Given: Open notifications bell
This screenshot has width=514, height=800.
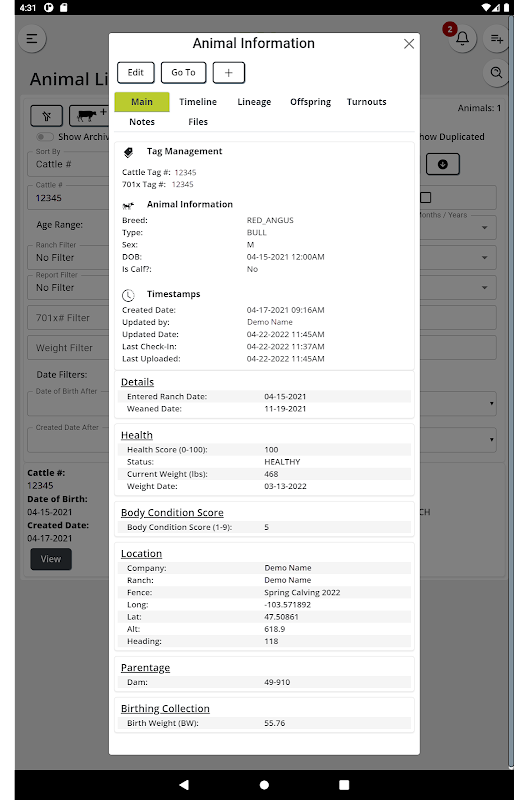Looking at the screenshot, I should click(462, 38).
